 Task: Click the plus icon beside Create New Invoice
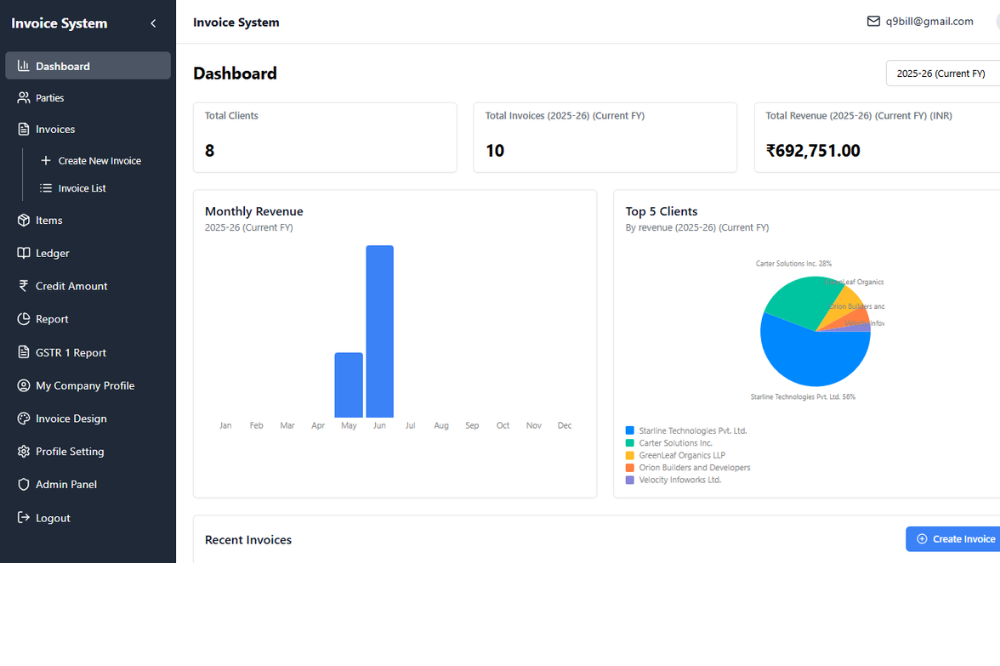click(x=46, y=161)
